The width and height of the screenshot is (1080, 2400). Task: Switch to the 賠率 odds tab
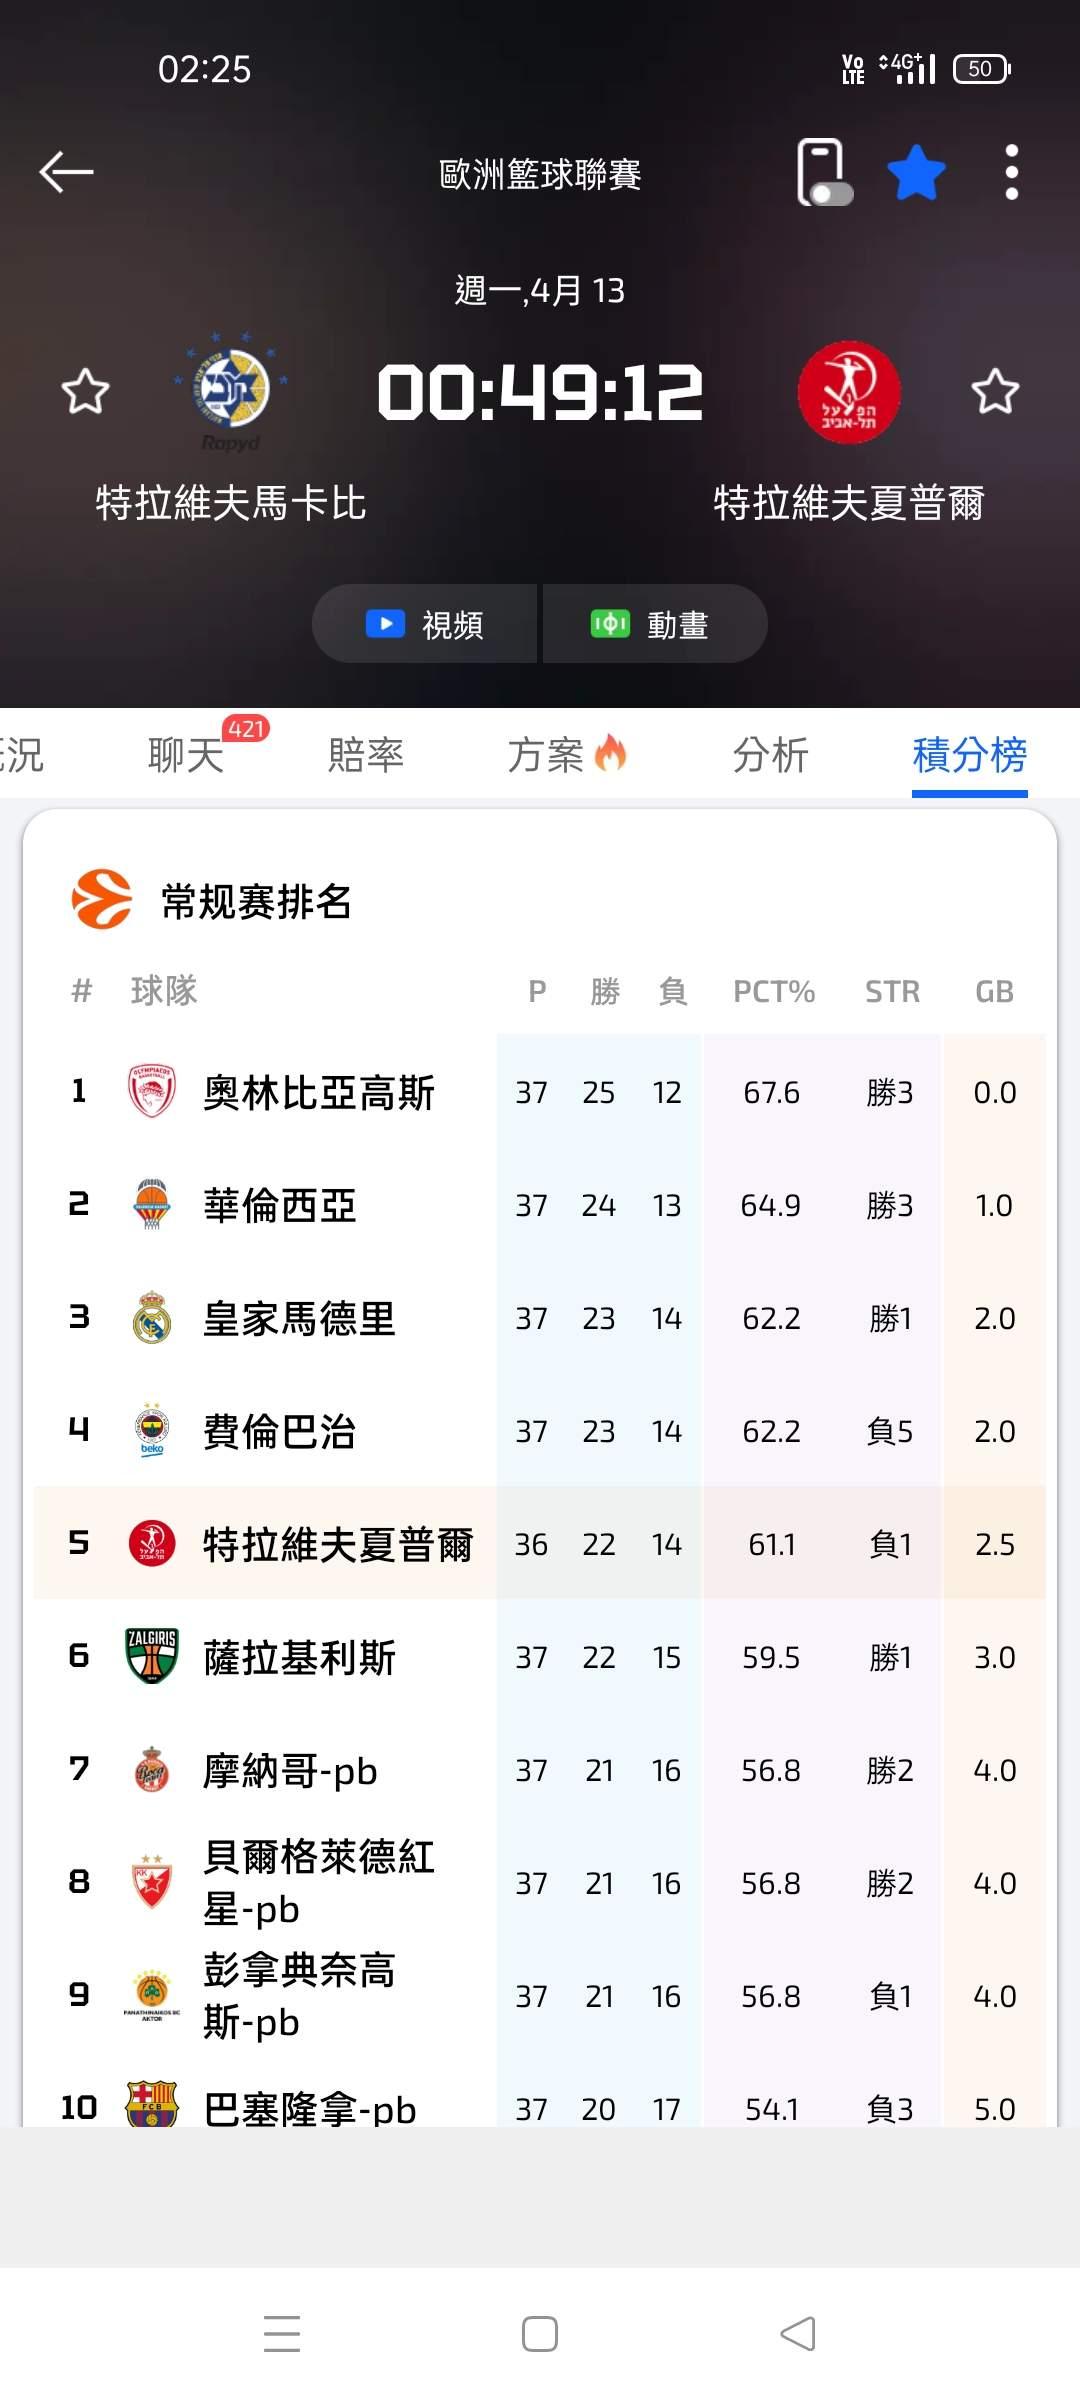[366, 755]
